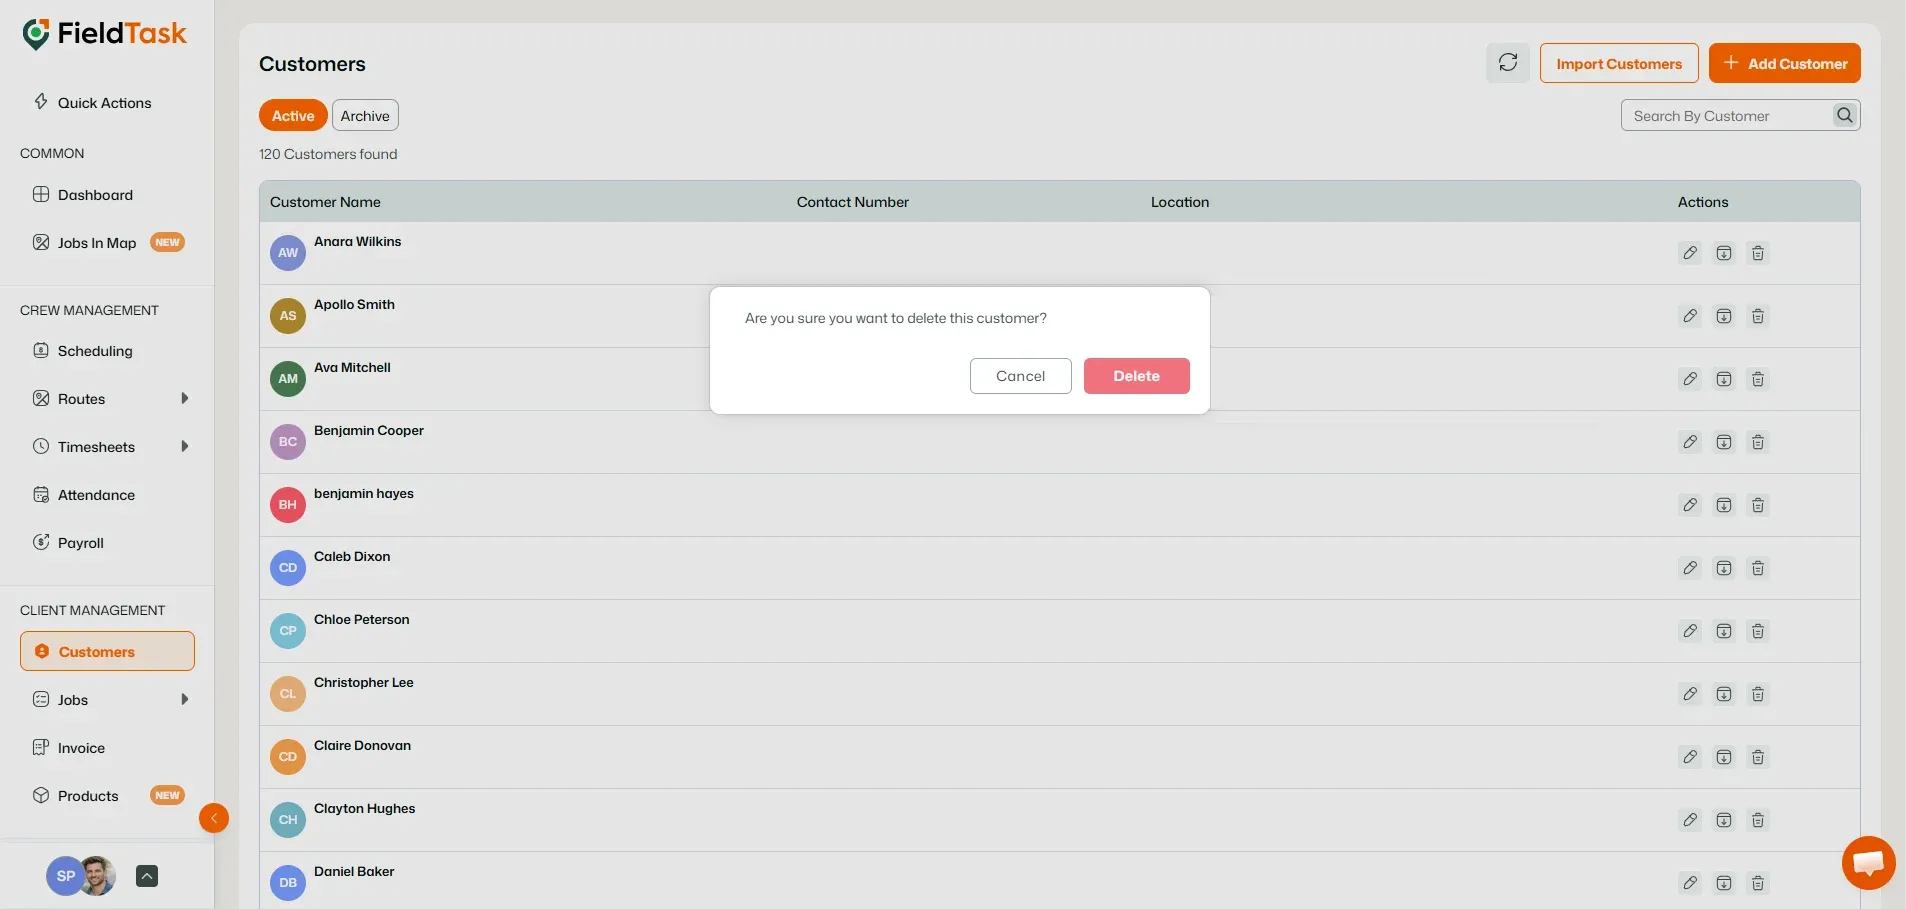Image resolution: width=1906 pixels, height=909 pixels.
Task: Delete customer Caleb Dixon
Action: tap(1758, 568)
